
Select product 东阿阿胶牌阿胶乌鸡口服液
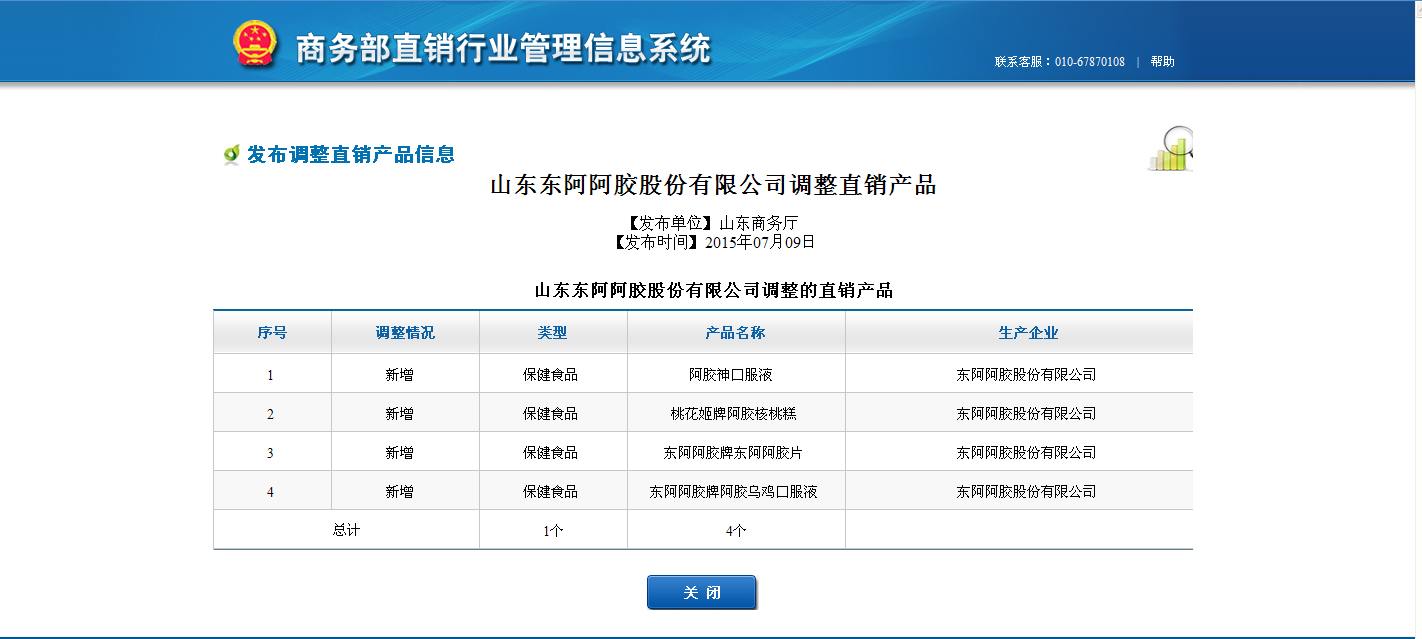click(733, 492)
